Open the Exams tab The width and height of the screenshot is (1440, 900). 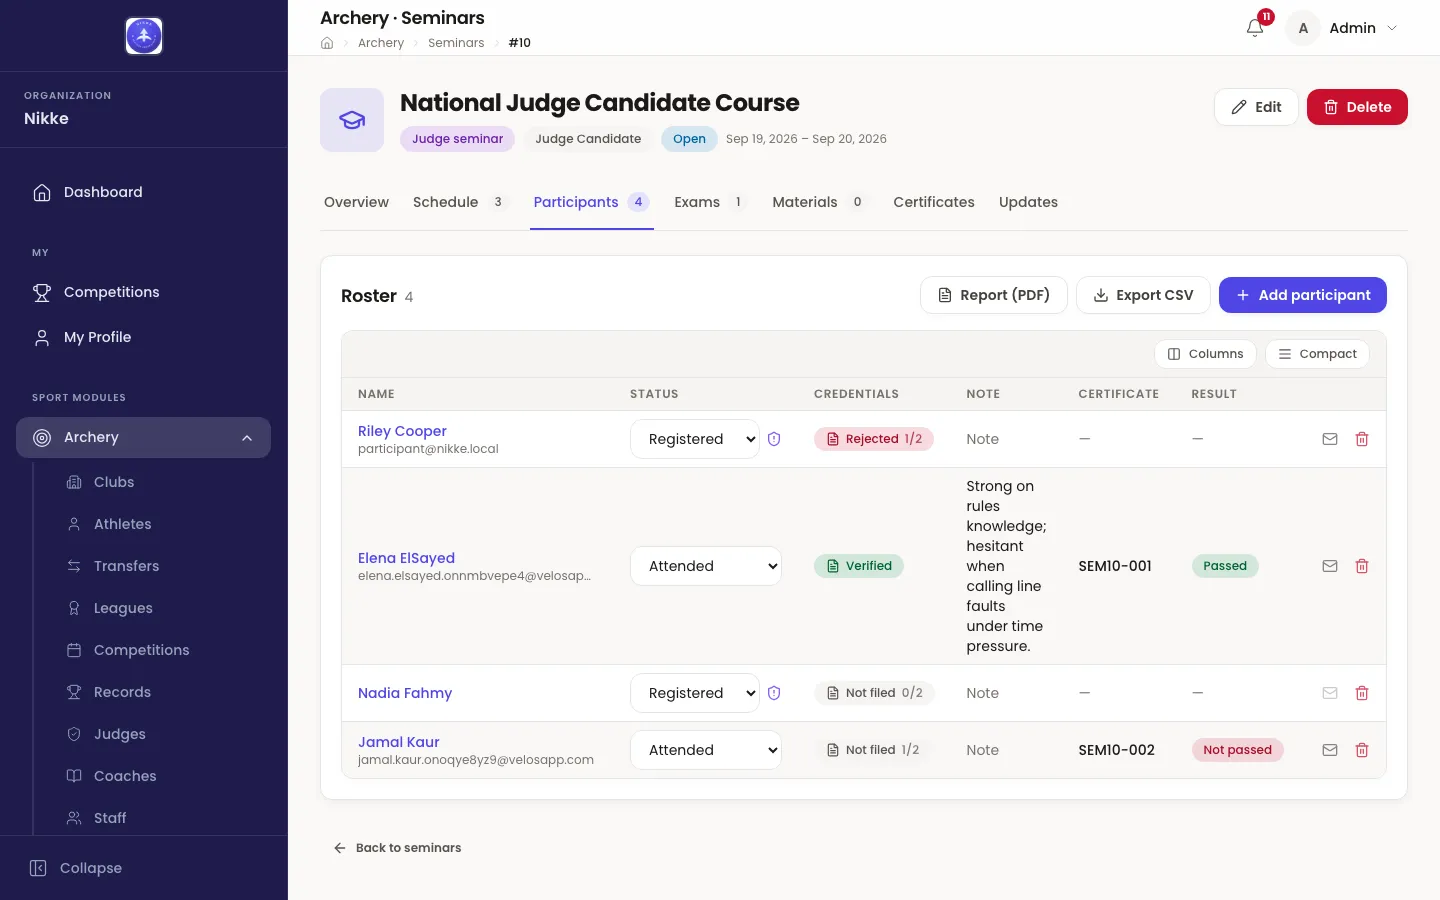tap(710, 202)
